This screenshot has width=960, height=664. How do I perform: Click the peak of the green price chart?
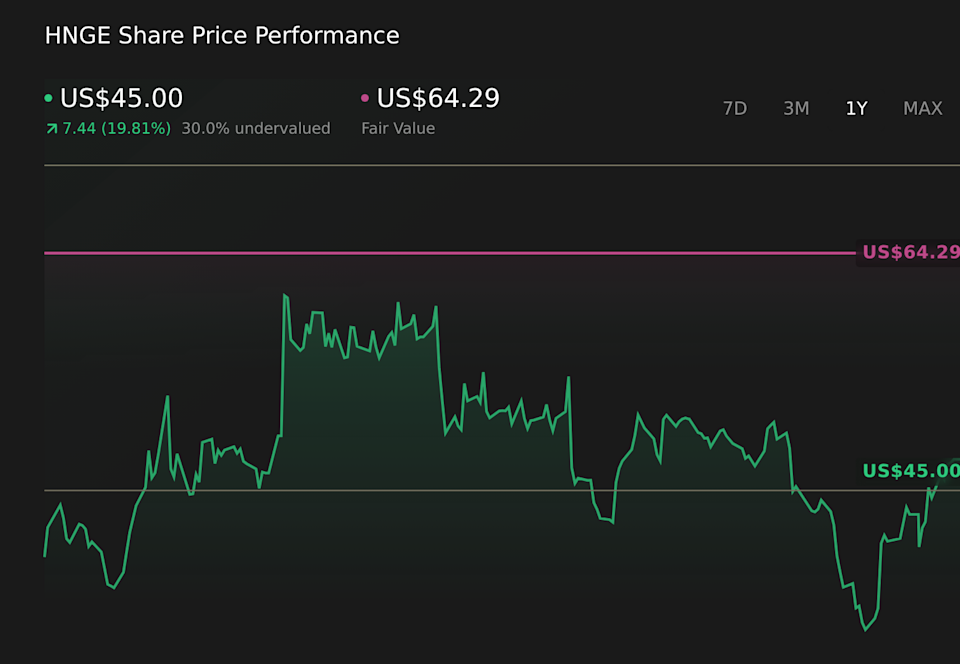tap(286, 294)
